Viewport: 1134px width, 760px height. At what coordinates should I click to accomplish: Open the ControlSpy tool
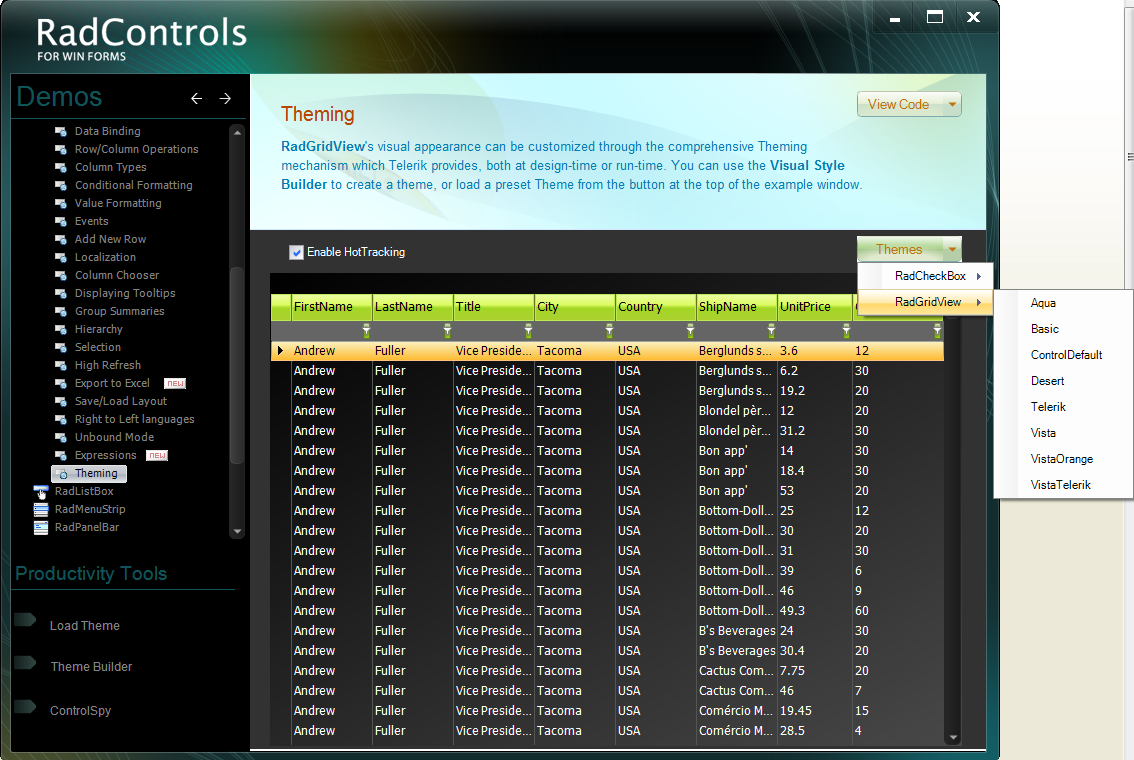coord(80,711)
